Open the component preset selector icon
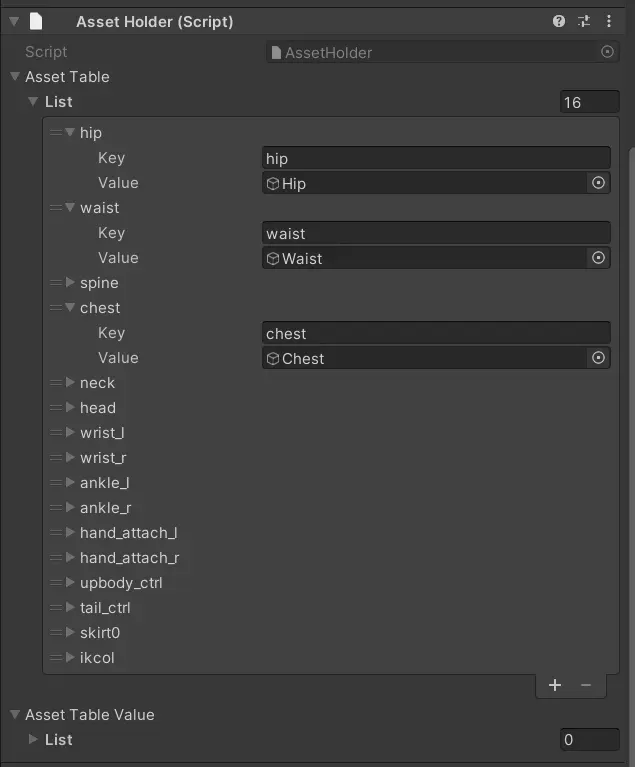This screenshot has width=635, height=767. tap(584, 21)
